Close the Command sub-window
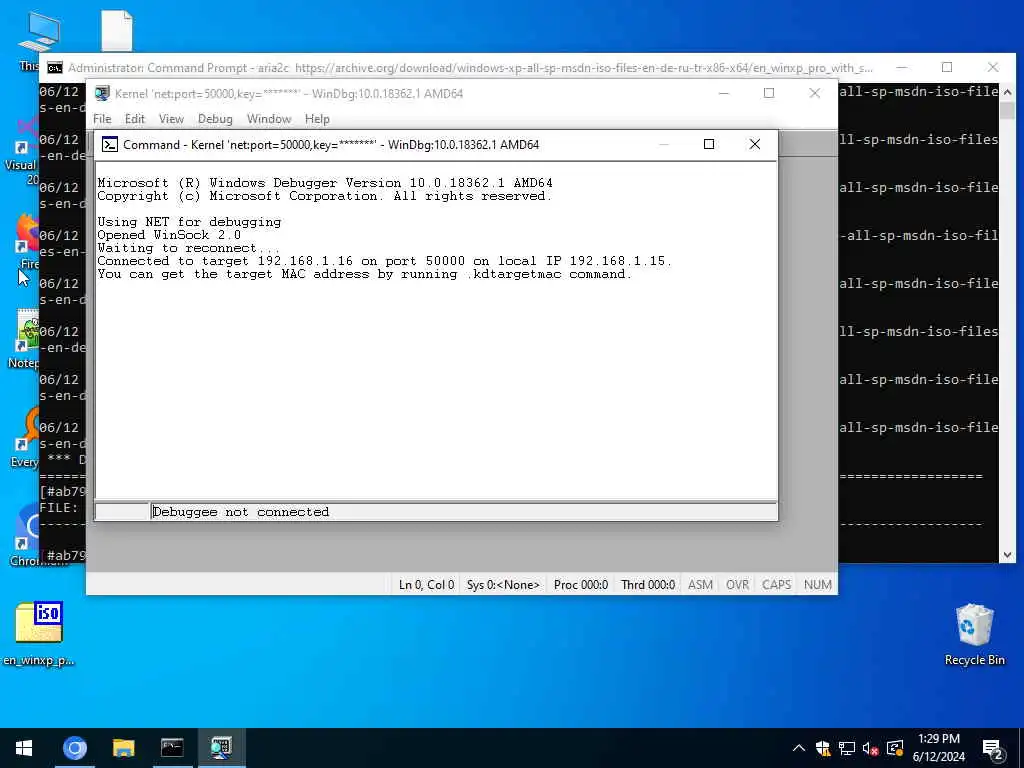The width and height of the screenshot is (1024, 768). click(x=754, y=144)
